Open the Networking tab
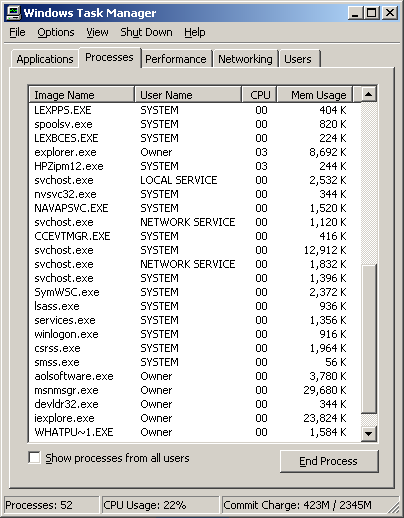The width and height of the screenshot is (404, 518). click(x=245, y=59)
